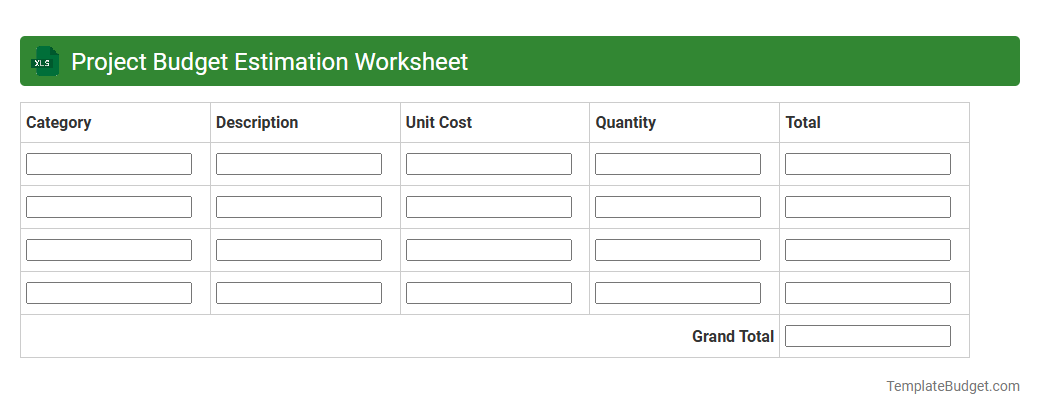Screen dimensions: 1040x415
Task: Focus Category input in third row
Action: pyautogui.click(x=109, y=250)
